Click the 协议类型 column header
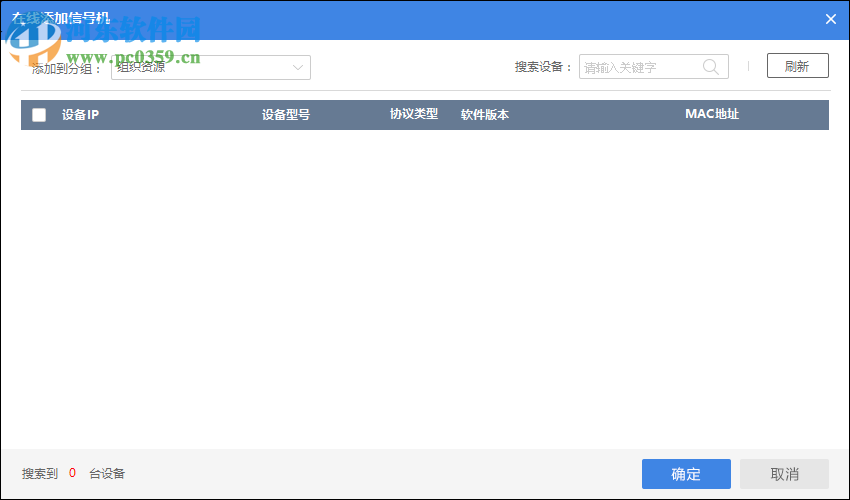This screenshot has height=500, width=850. (x=414, y=114)
